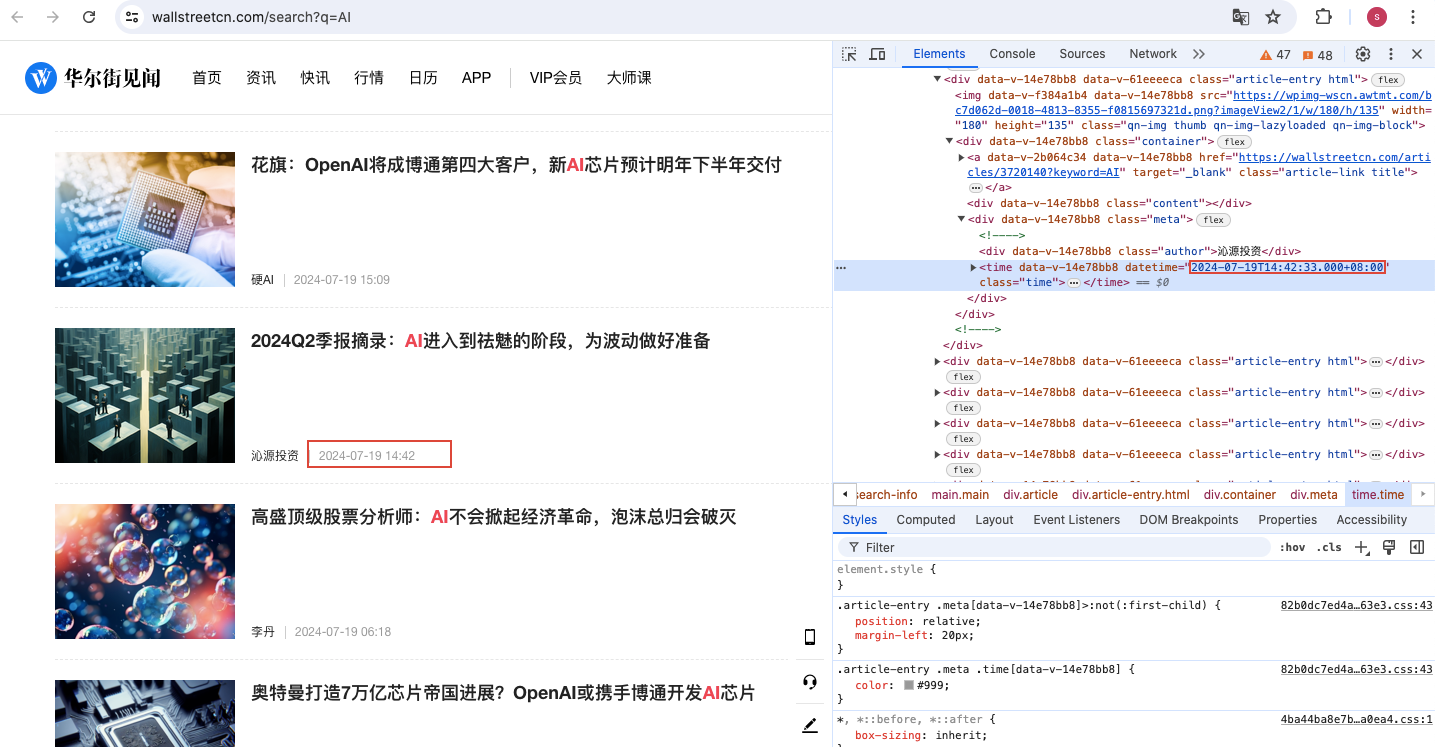Screen dimensions: 1435x747
Task: Click the #999 color swatch
Action: click(x=909, y=685)
